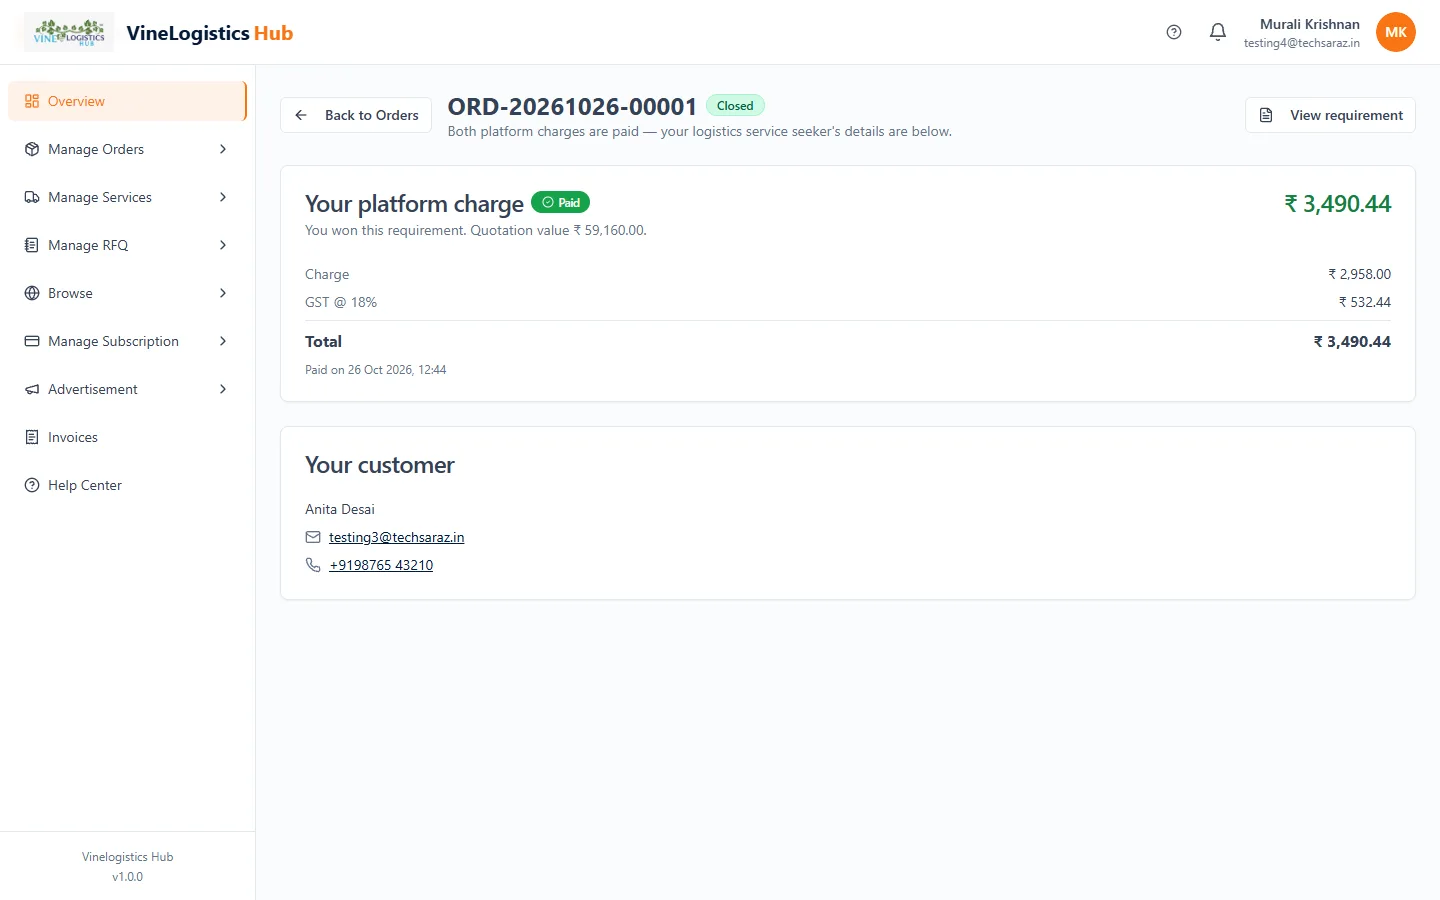Click customer name Anita Desai

(x=340, y=509)
